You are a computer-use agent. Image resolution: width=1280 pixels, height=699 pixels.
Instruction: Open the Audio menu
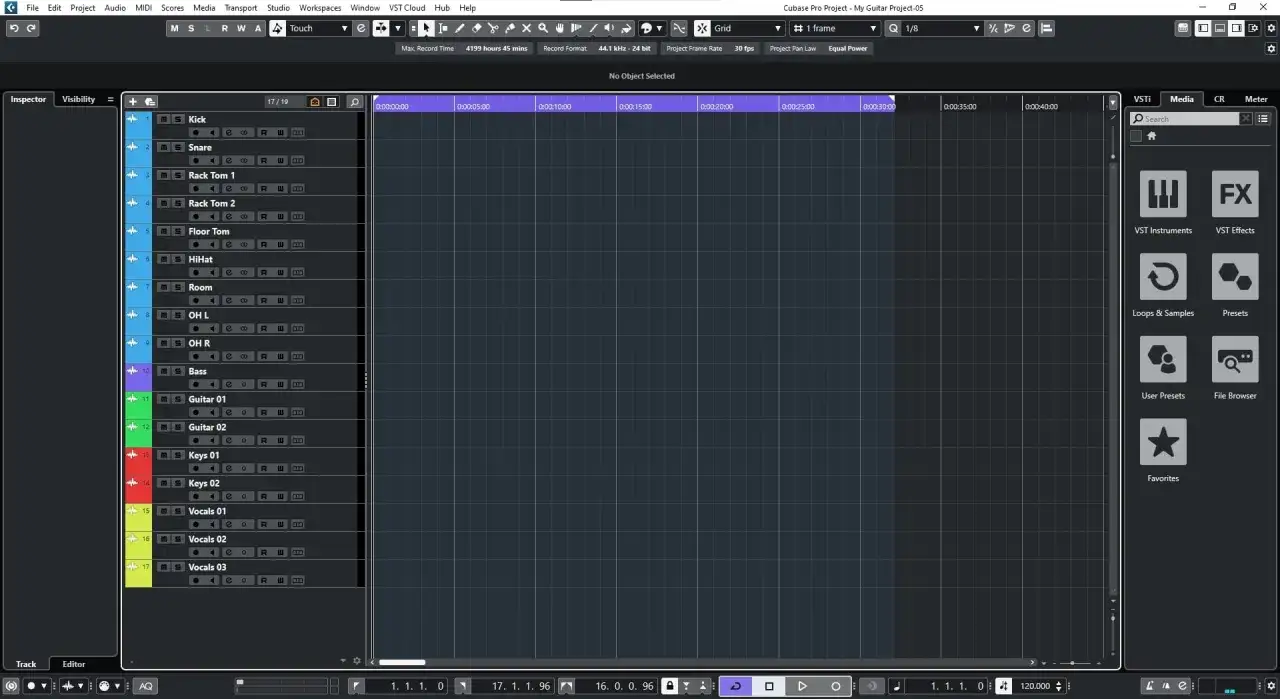pyautogui.click(x=115, y=7)
